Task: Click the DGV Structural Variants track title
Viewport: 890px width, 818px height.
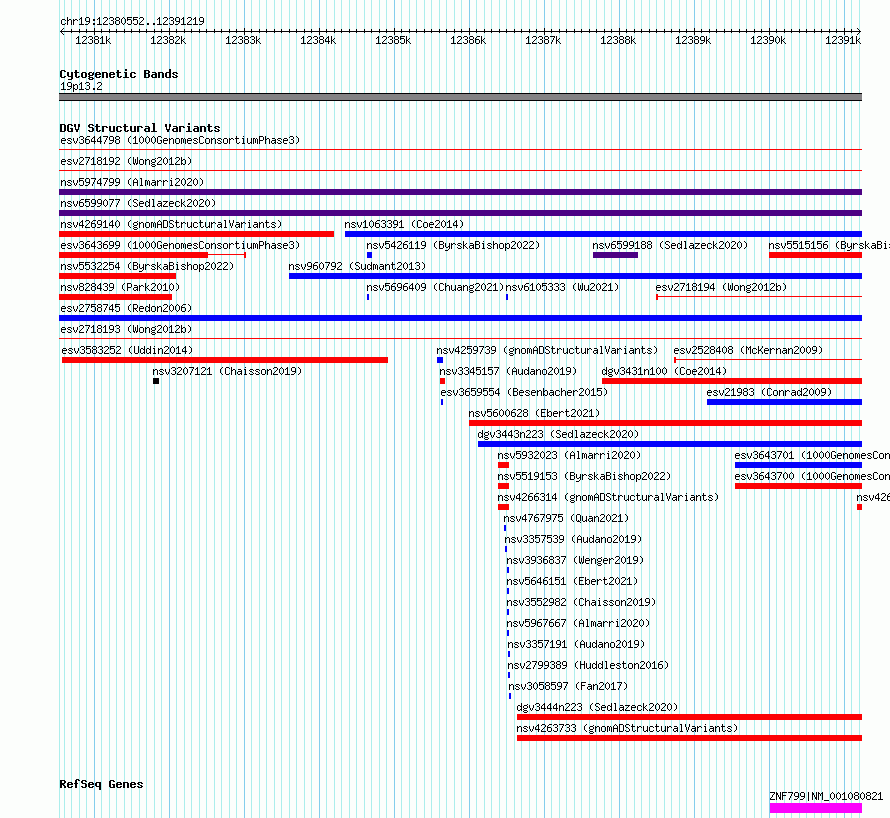Action: [140, 128]
